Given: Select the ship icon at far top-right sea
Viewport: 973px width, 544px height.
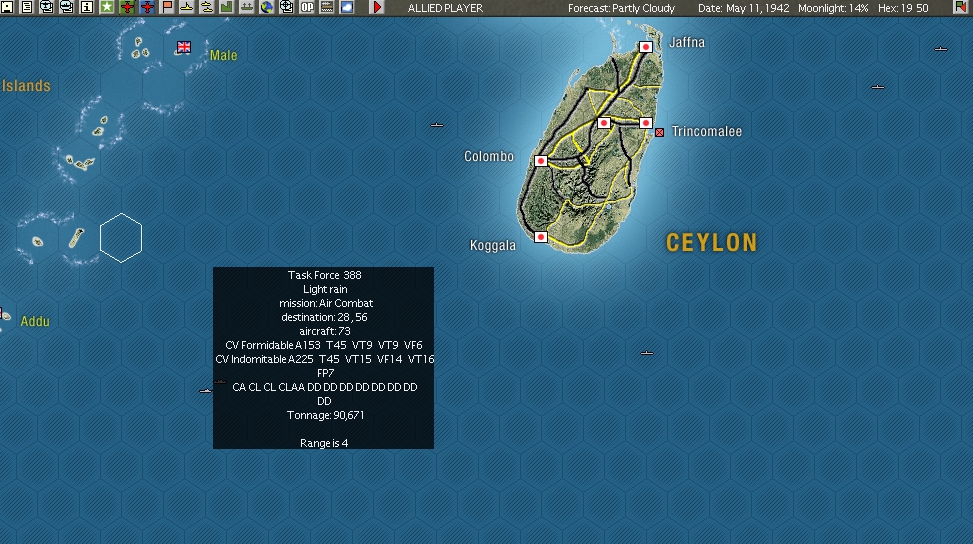Looking at the screenshot, I should click(x=941, y=49).
